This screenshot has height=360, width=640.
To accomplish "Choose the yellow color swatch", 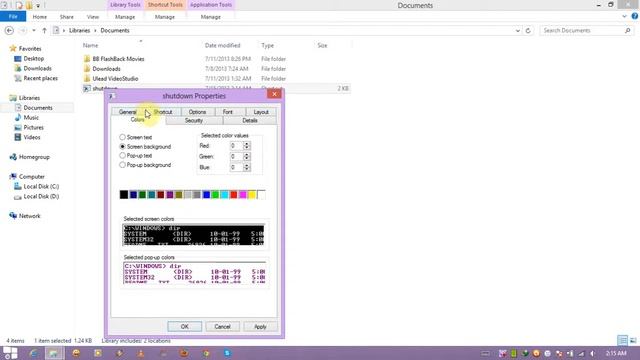I will (x=252, y=195).
